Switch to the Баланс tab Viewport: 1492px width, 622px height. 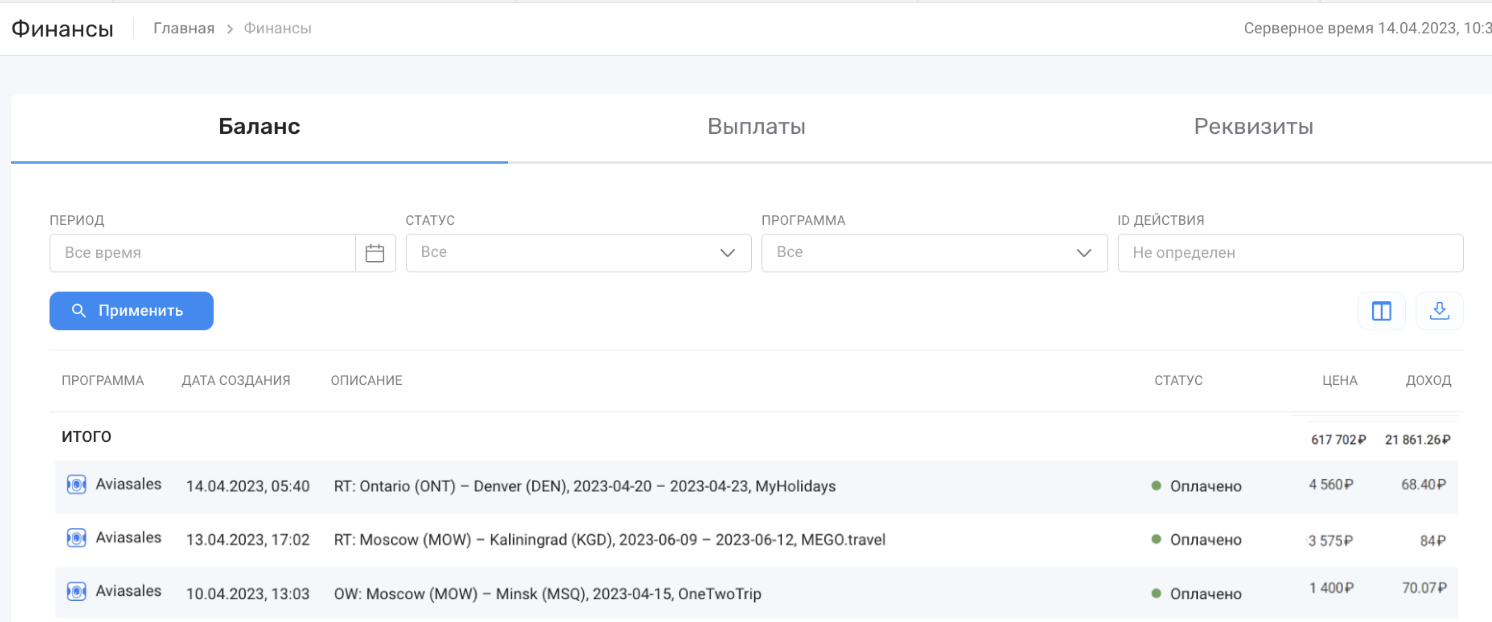click(x=259, y=127)
